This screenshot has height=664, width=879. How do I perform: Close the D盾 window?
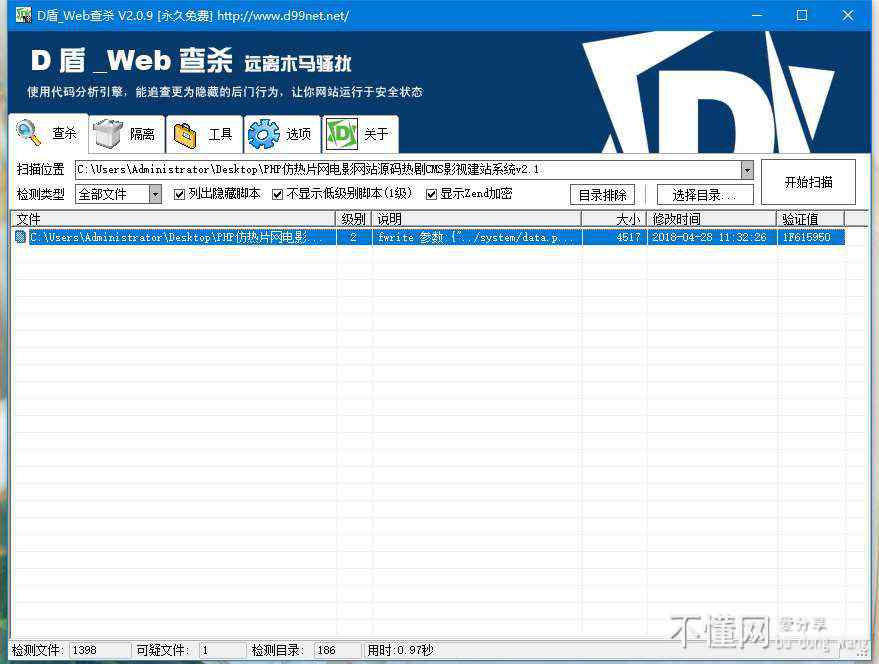pos(848,16)
